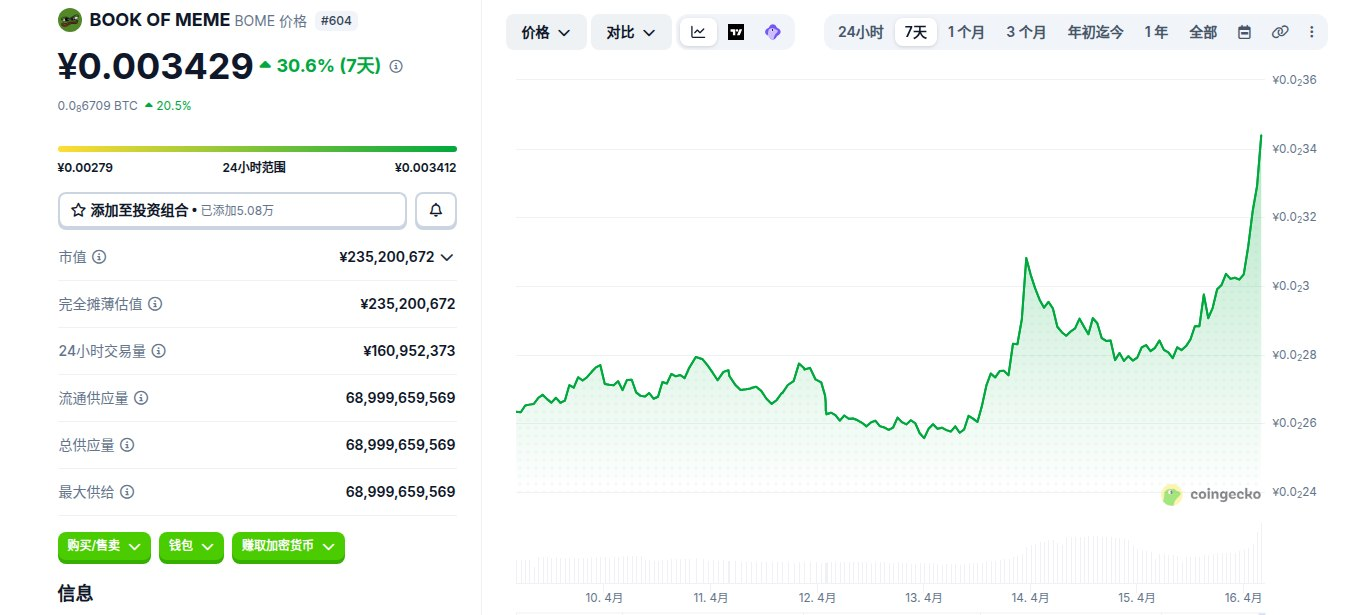Click the #604 rank badge
The image size is (1360, 615).
coord(336,20)
